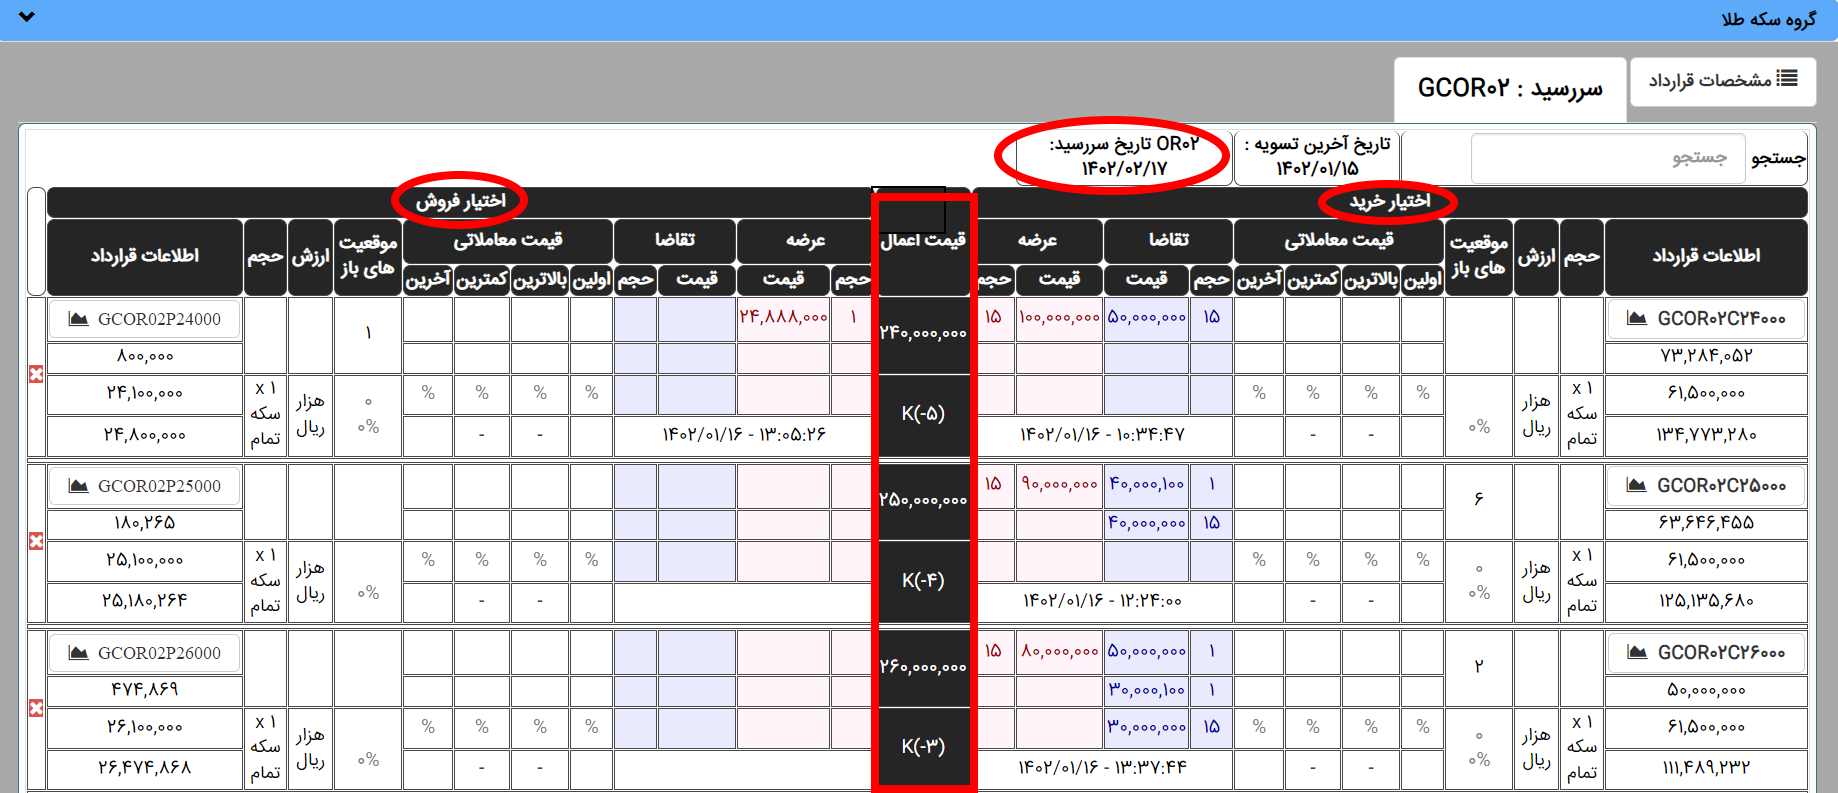Click bid price ۵۰,۰۰۰,۰۰۰ in the GCOR02C24000 row
The height and width of the screenshot is (793, 1838).
click(1147, 317)
